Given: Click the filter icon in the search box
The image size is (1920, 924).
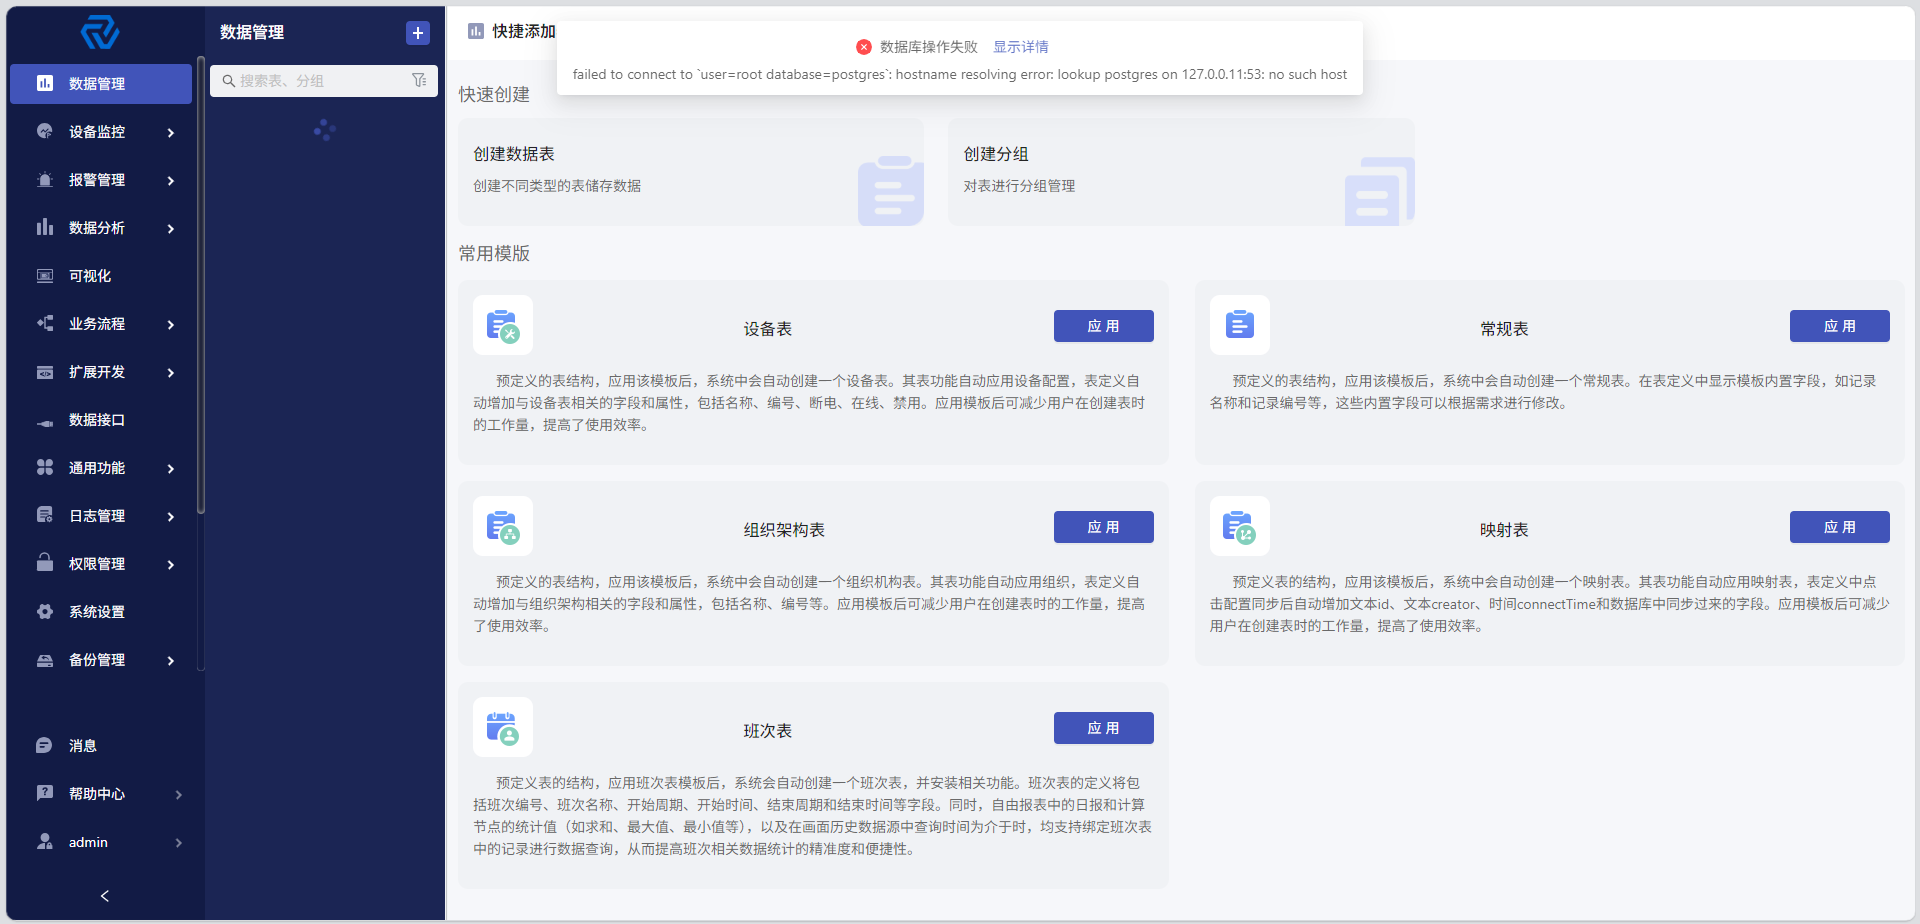Looking at the screenshot, I should (x=419, y=80).
